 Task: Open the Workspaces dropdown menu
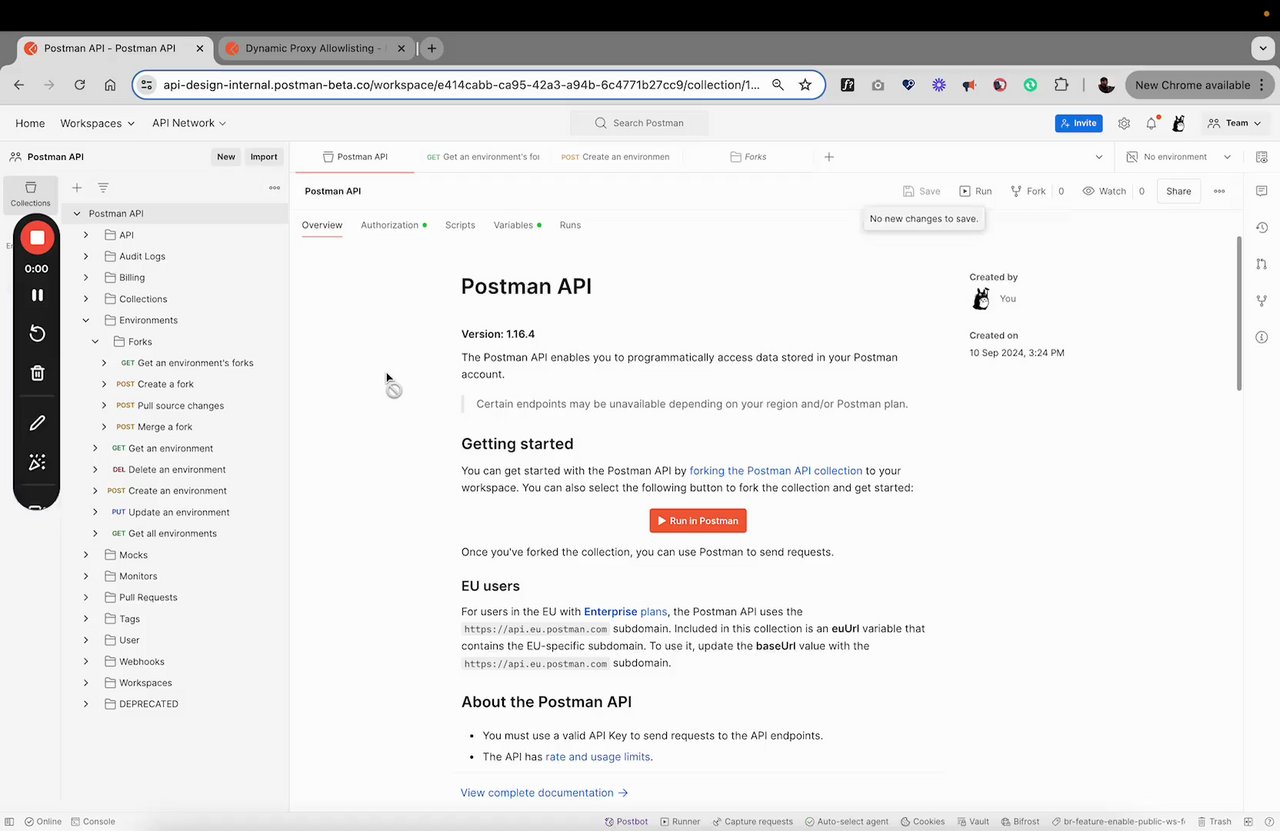point(97,123)
